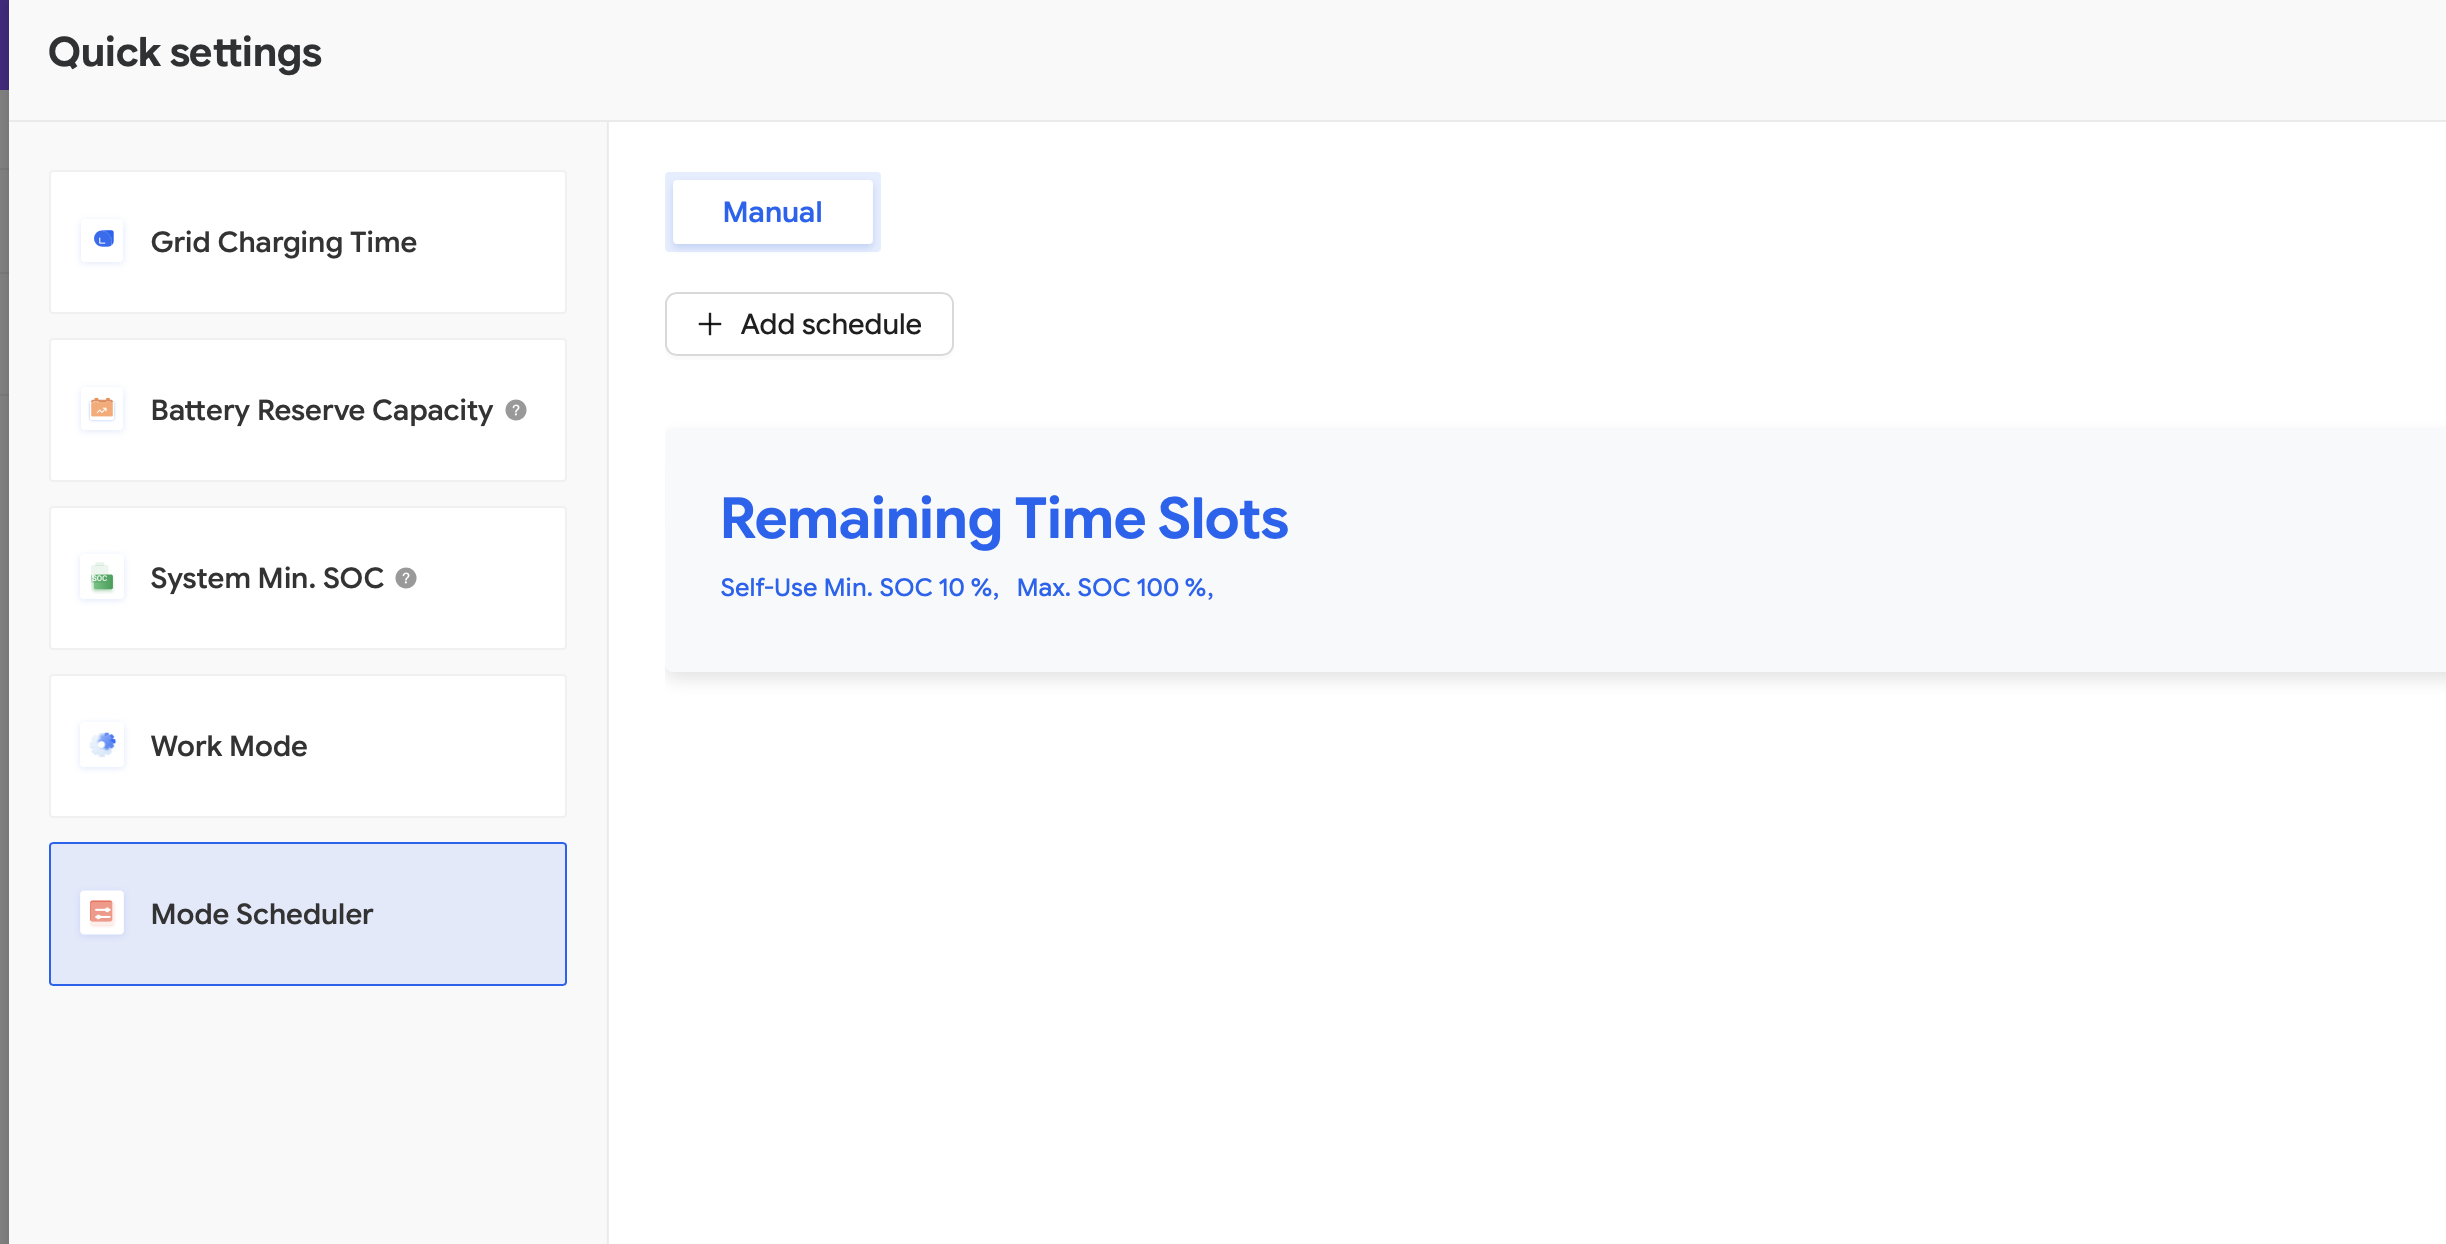Select System Min. SOC from sidebar
The height and width of the screenshot is (1244, 2446).
click(307, 578)
